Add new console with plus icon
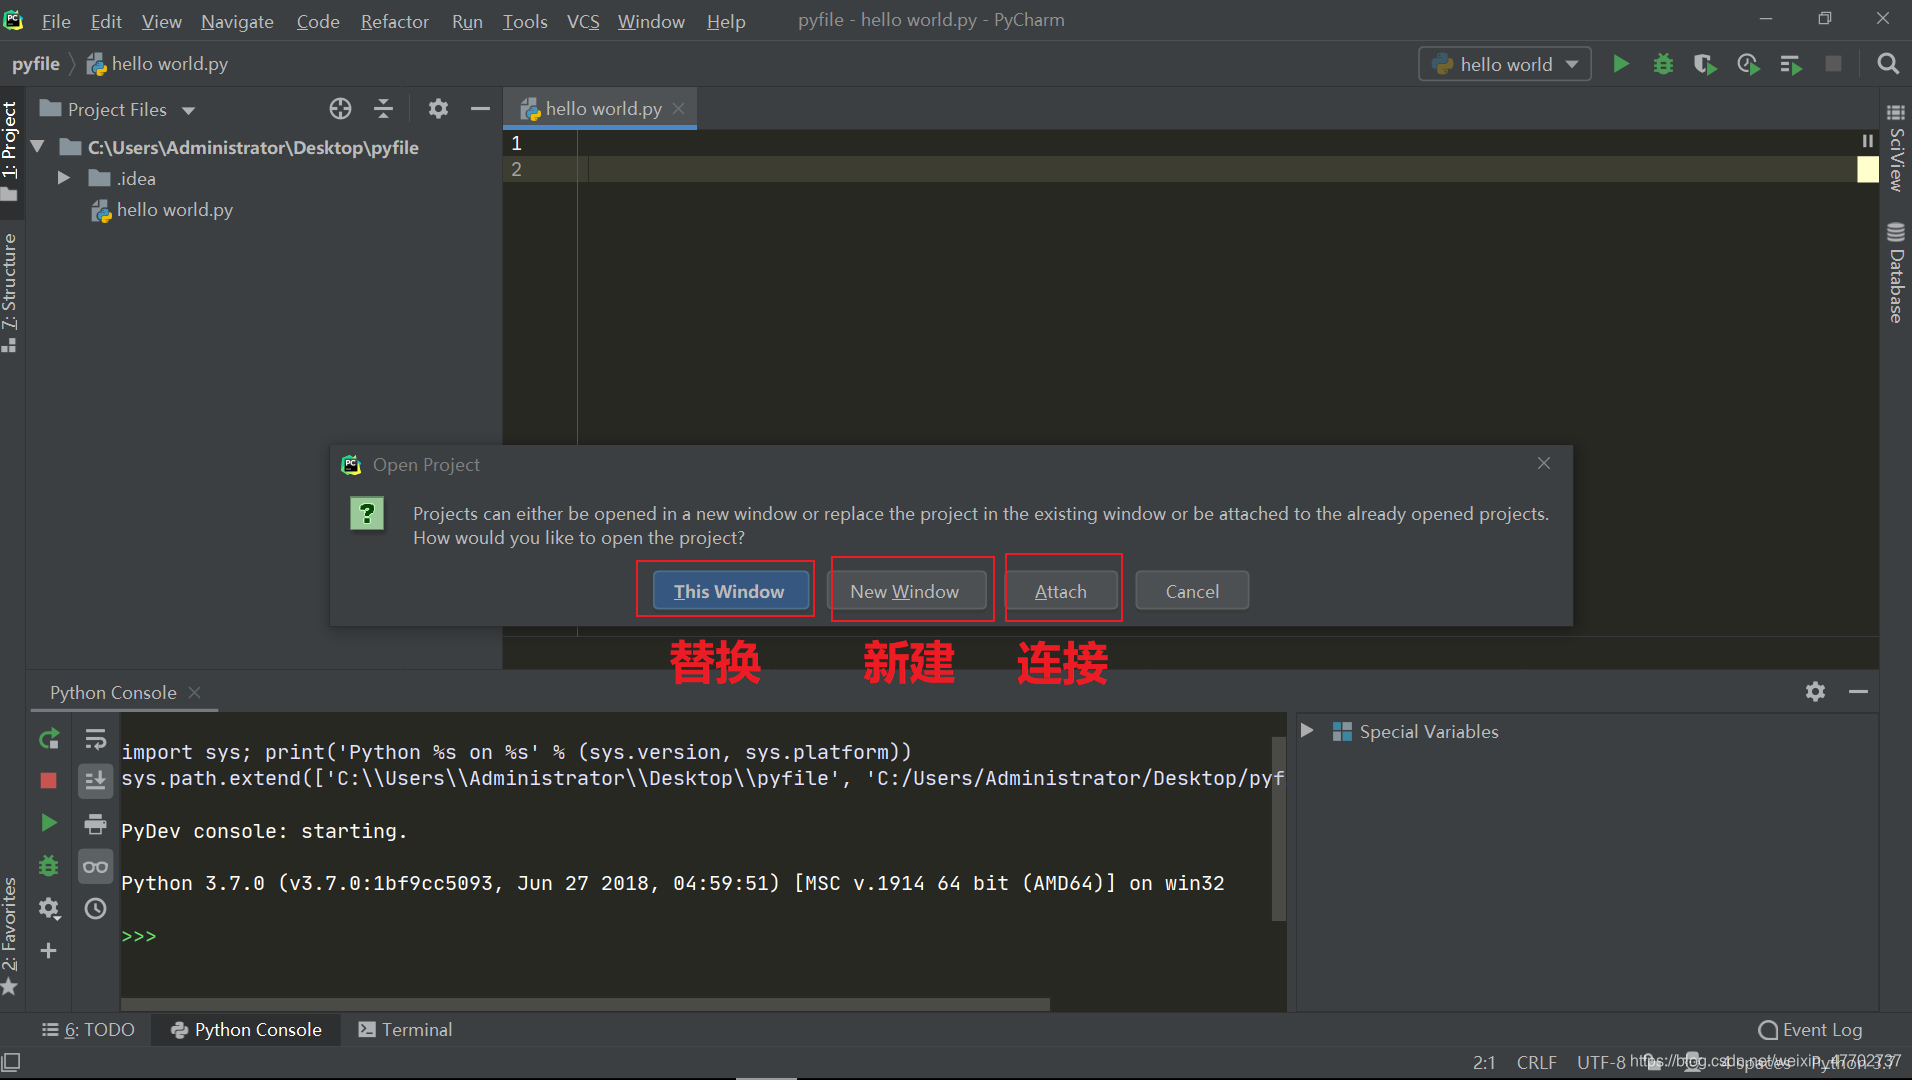This screenshot has width=1912, height=1080. point(48,951)
